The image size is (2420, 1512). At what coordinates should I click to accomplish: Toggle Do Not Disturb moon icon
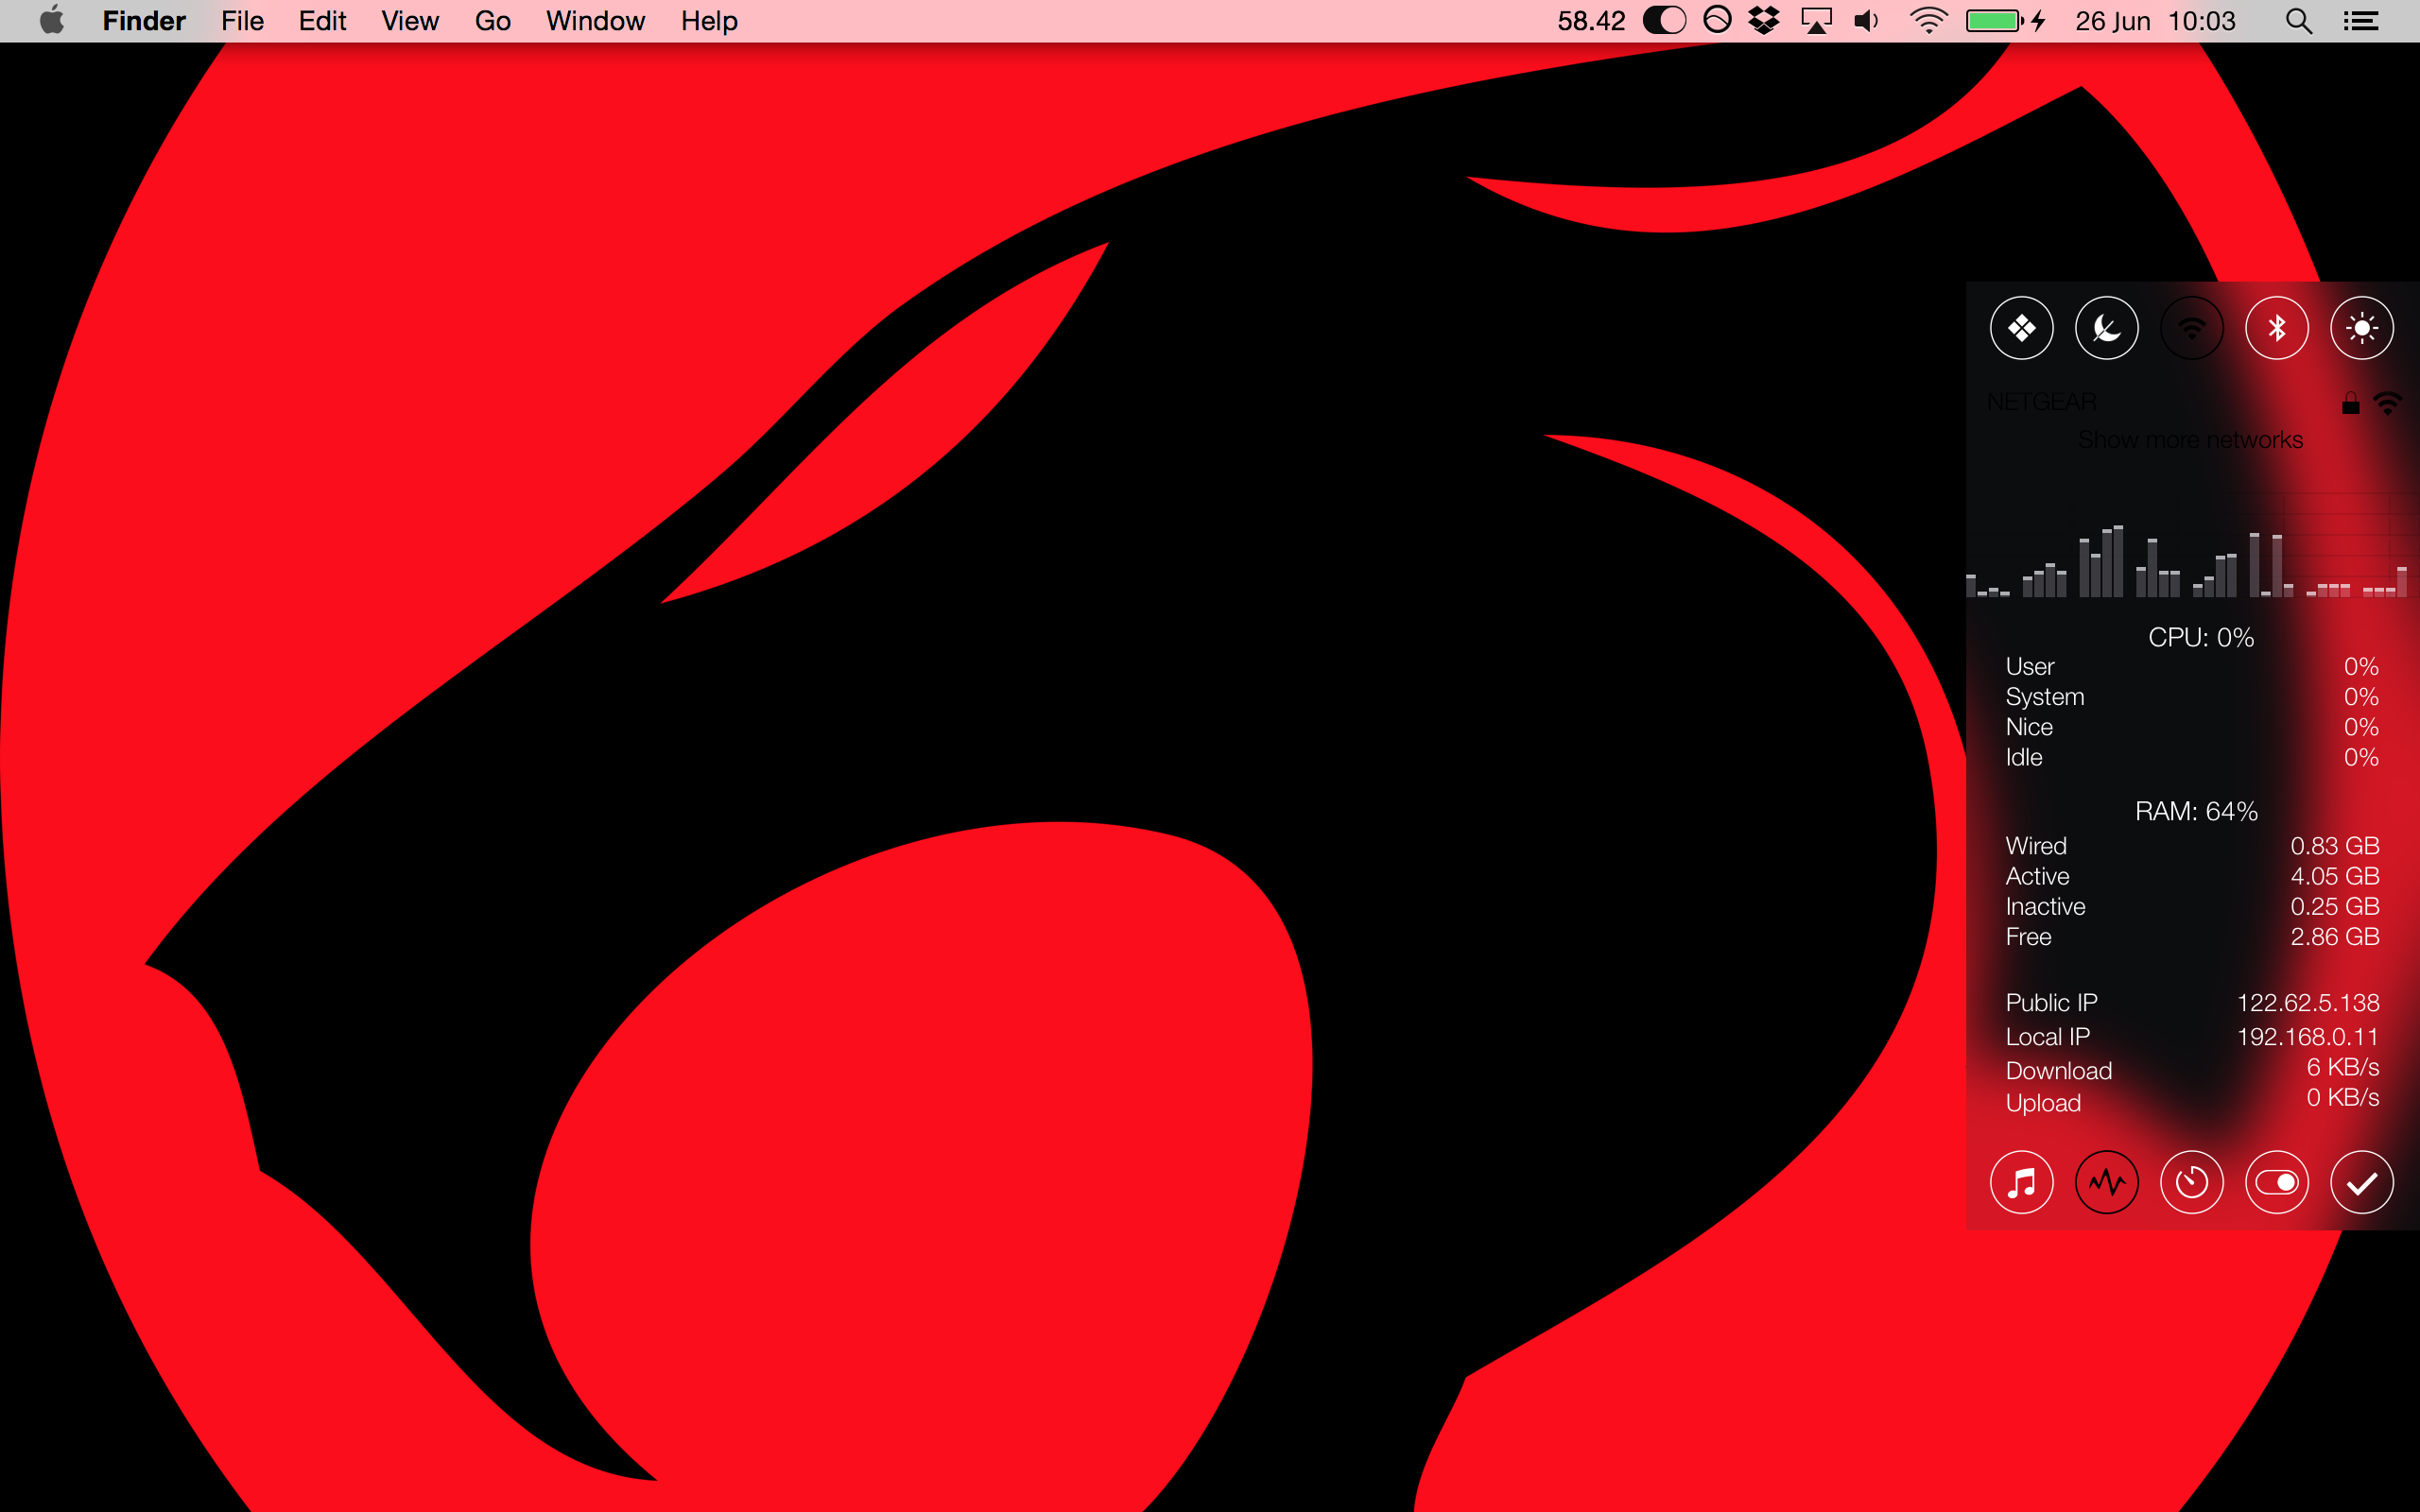pyautogui.click(x=2106, y=328)
